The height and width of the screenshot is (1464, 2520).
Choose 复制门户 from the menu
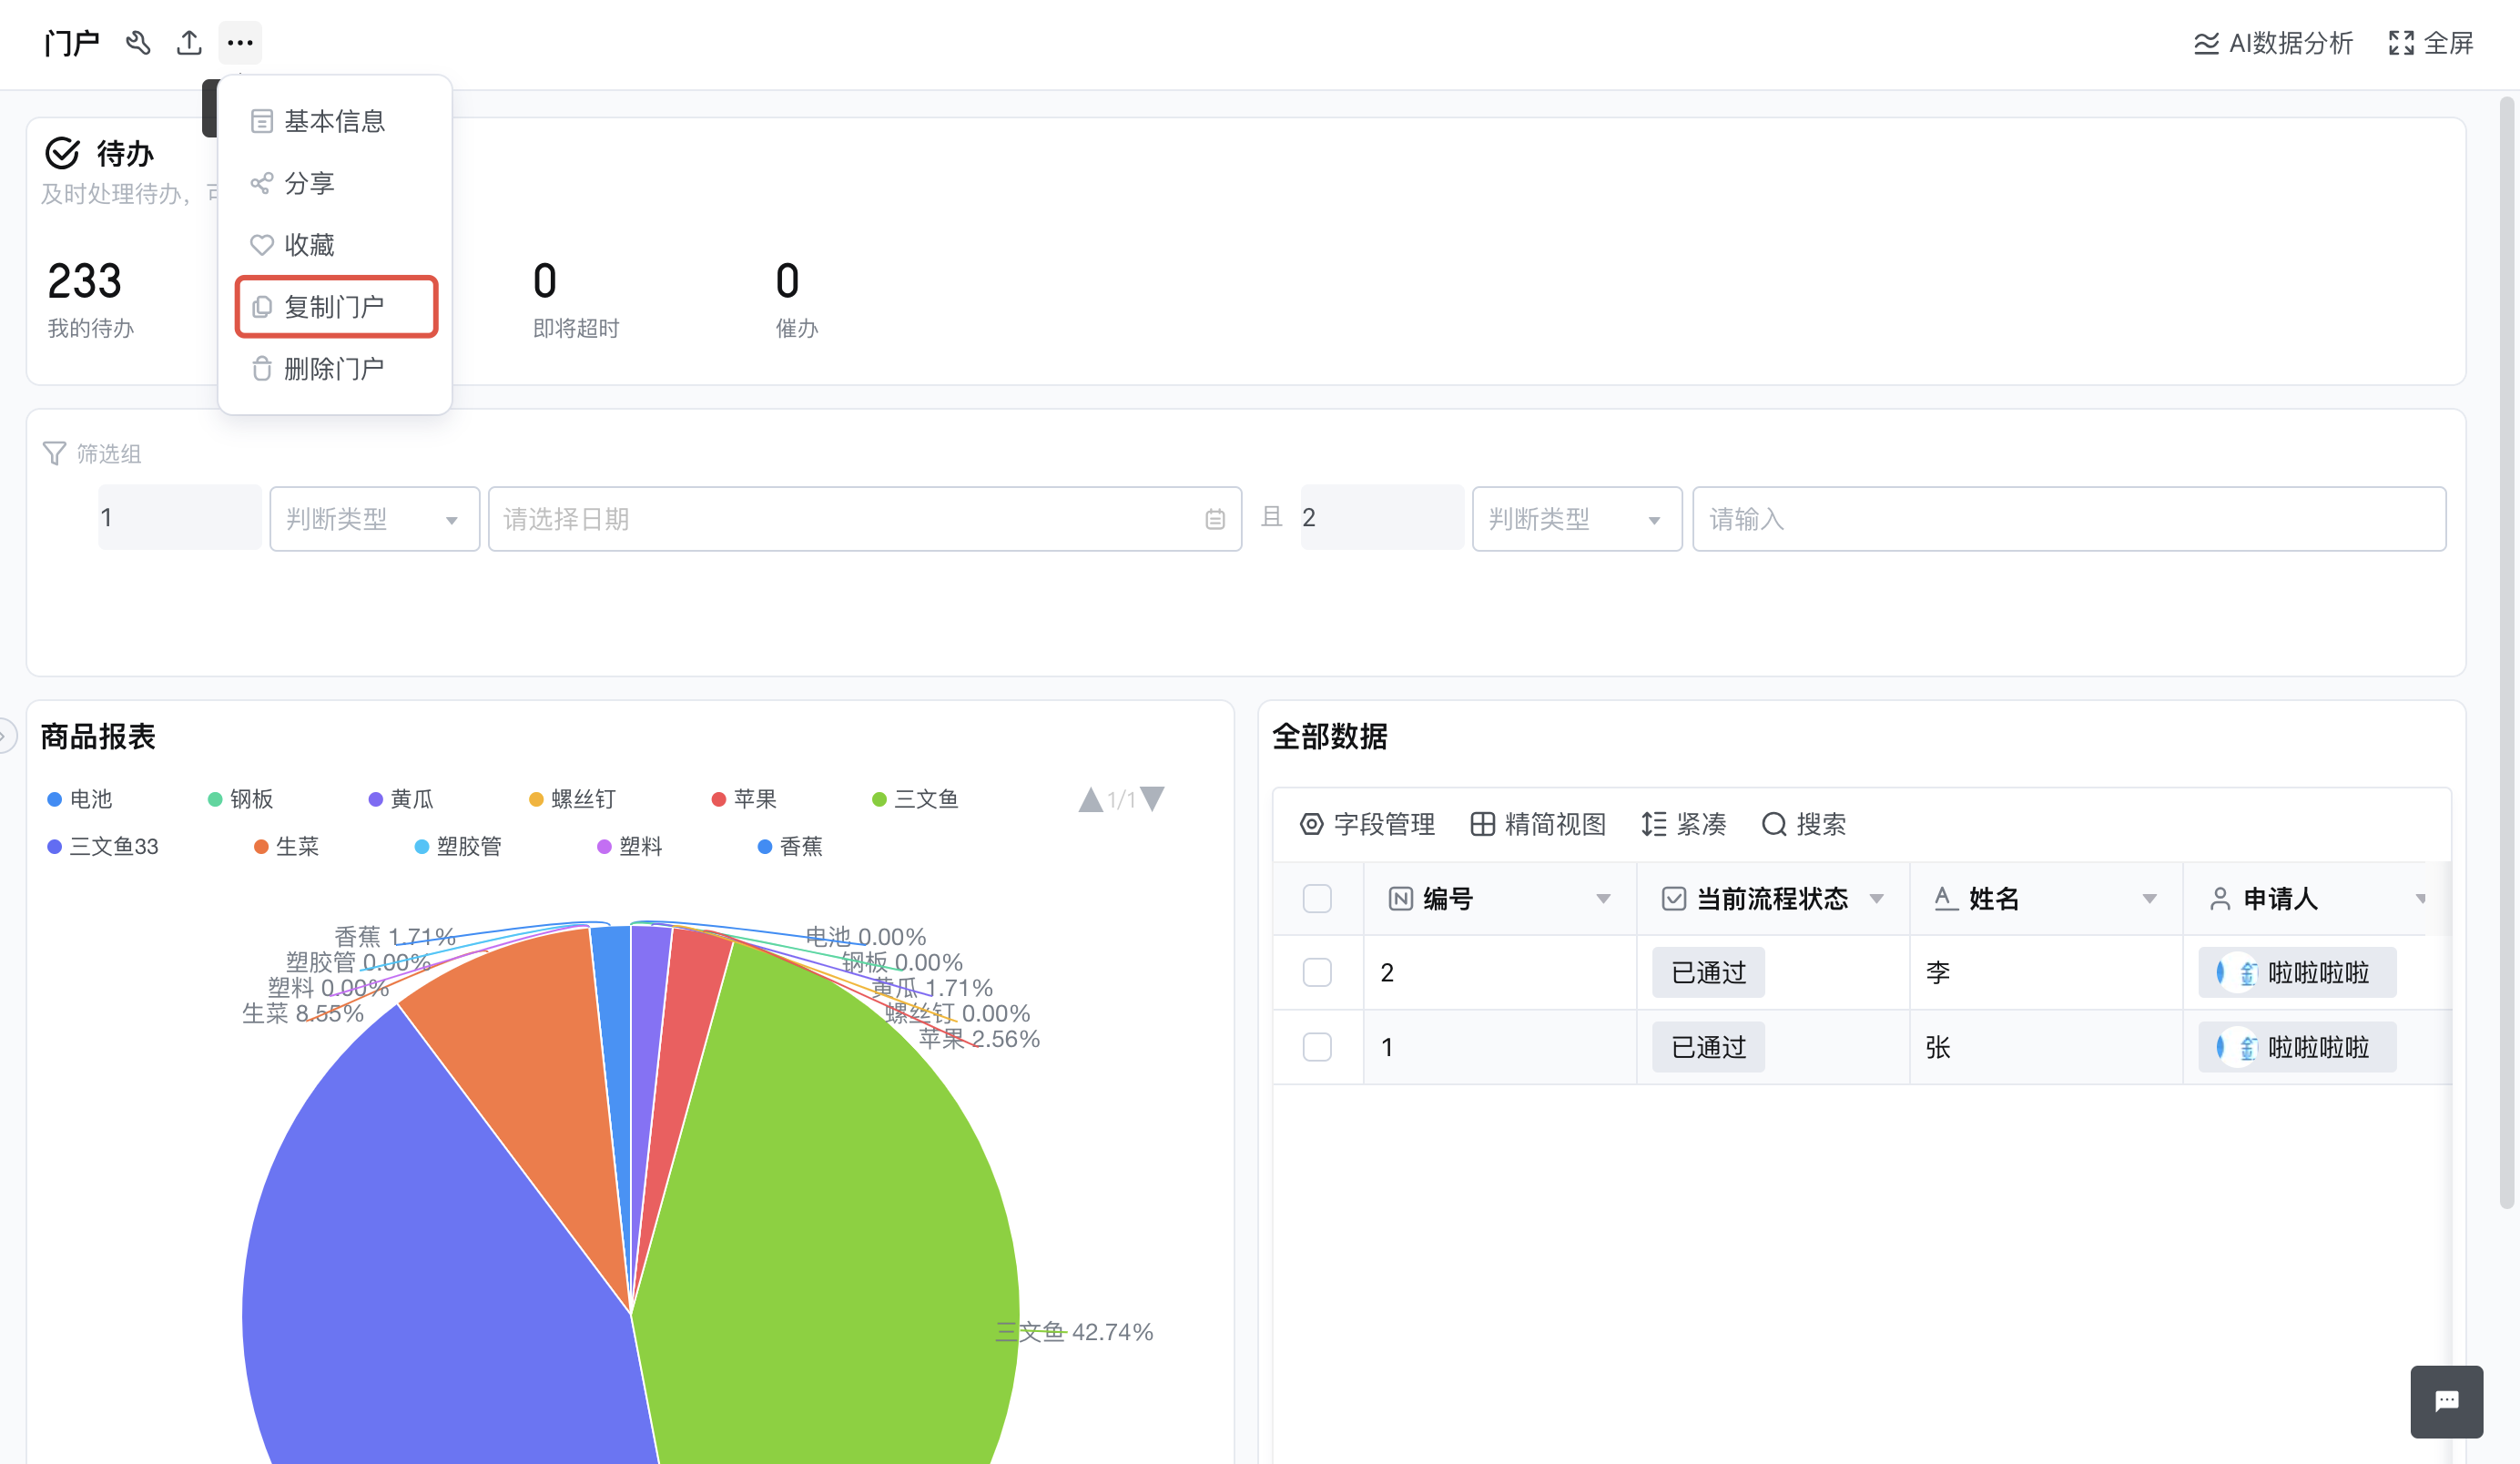[x=336, y=307]
